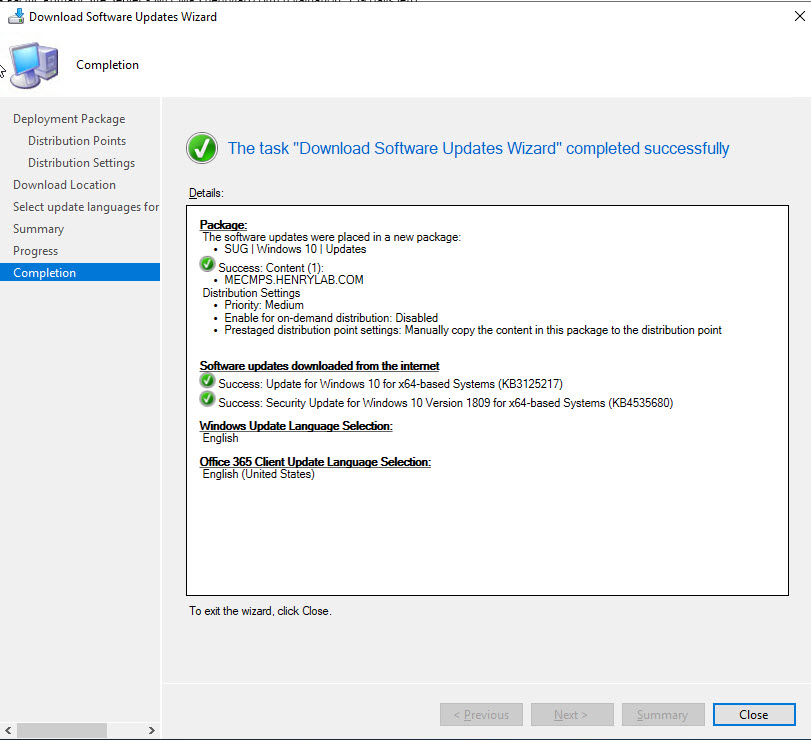Image resolution: width=811 pixels, height=740 pixels.
Task: Click the wizard title bar download icon
Action: [x=15, y=16]
